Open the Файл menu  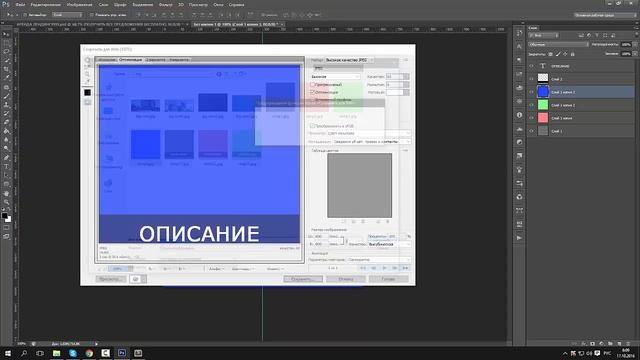[x=20, y=4]
